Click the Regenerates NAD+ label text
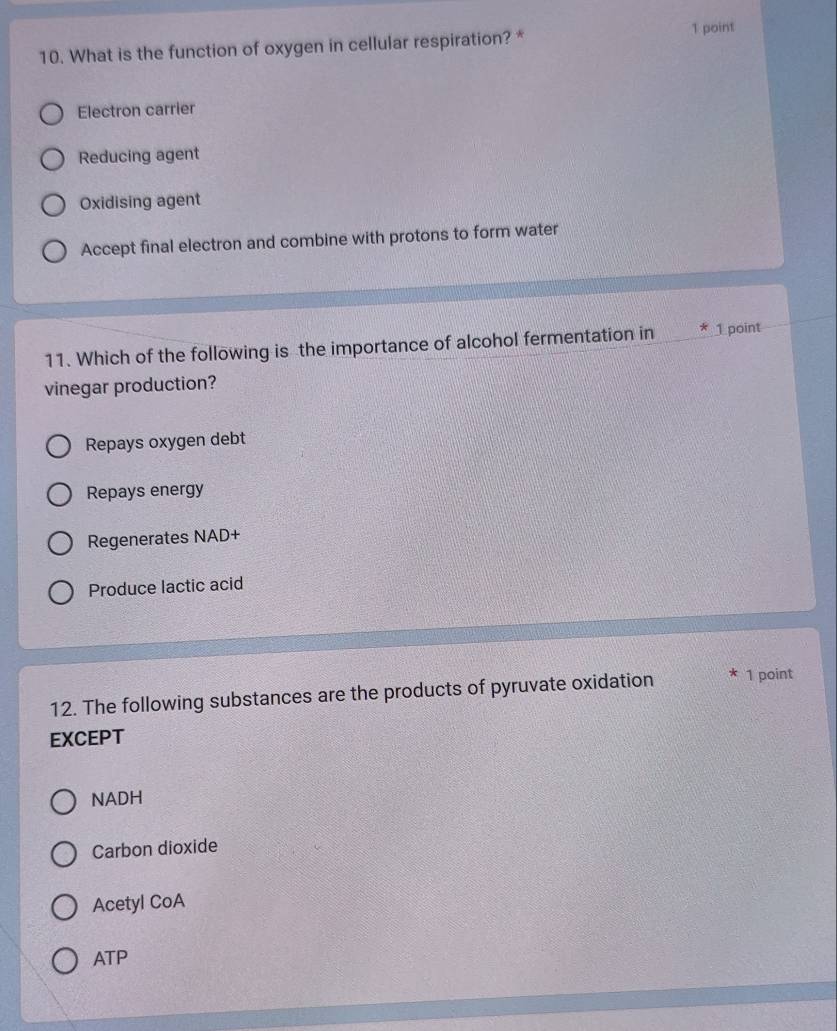This screenshot has width=837, height=1031. [164, 539]
